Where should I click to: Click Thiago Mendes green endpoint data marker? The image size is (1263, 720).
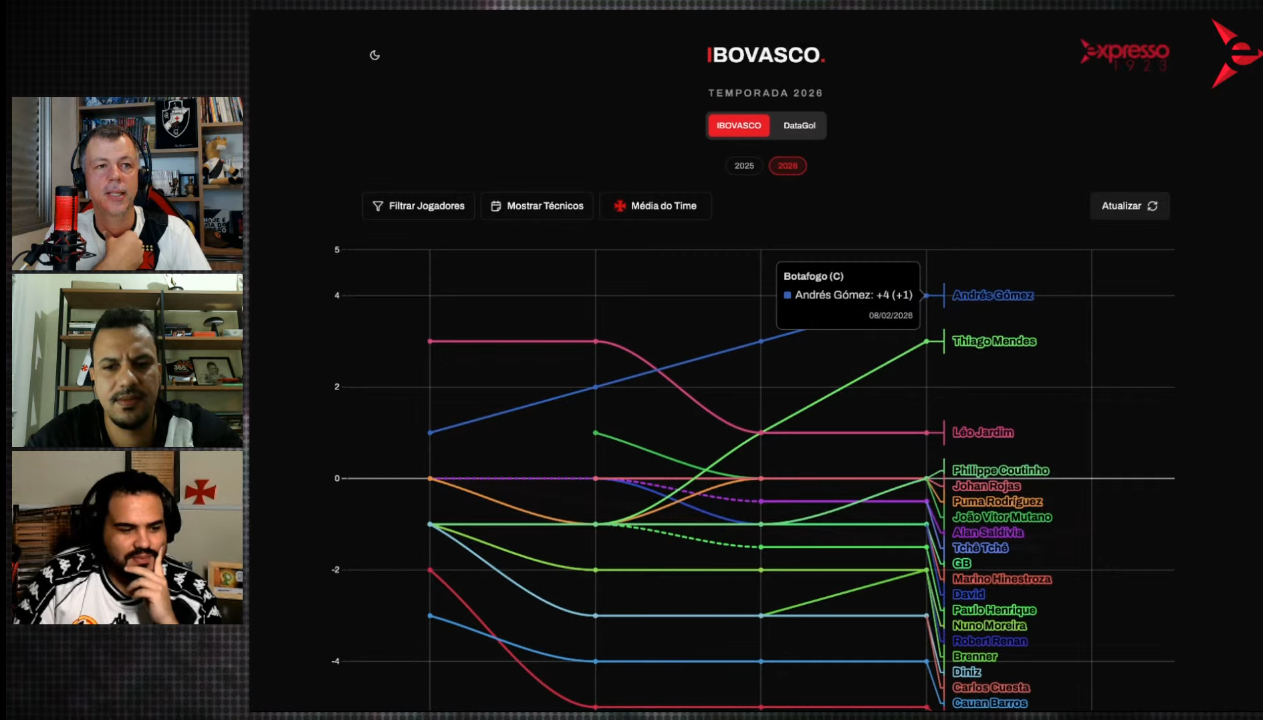point(927,342)
